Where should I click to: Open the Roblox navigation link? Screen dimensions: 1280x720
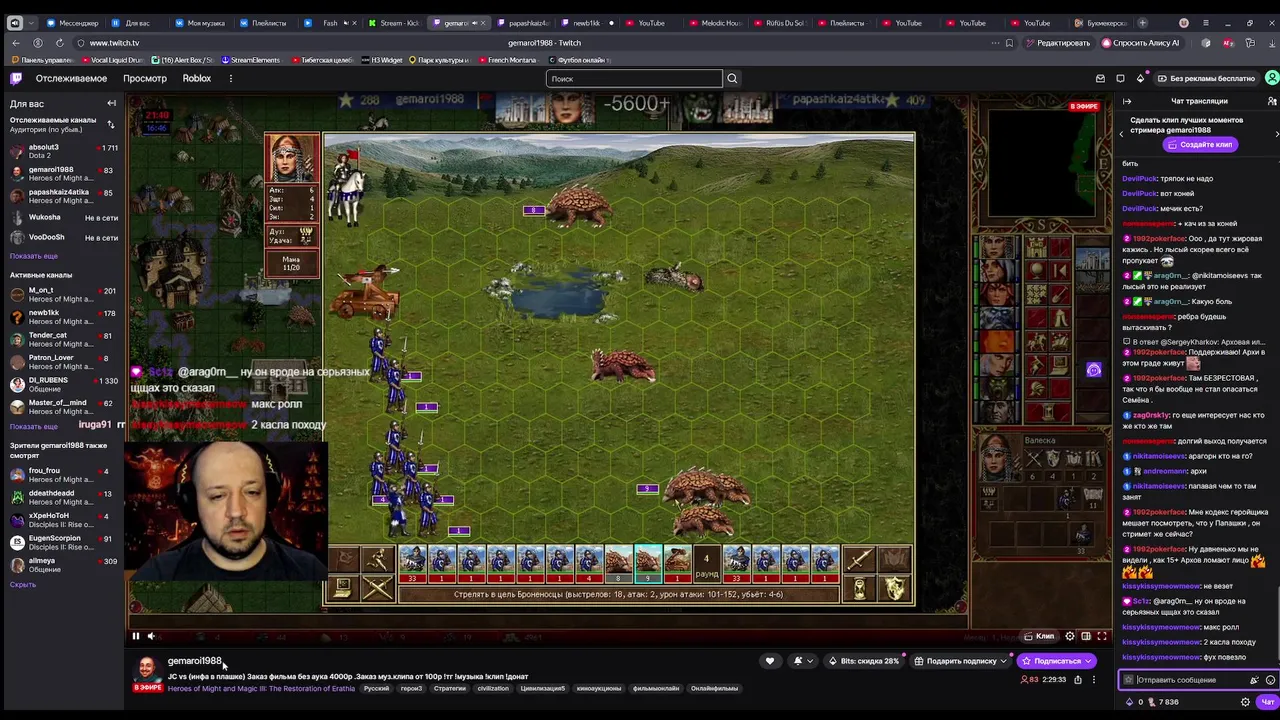click(197, 78)
